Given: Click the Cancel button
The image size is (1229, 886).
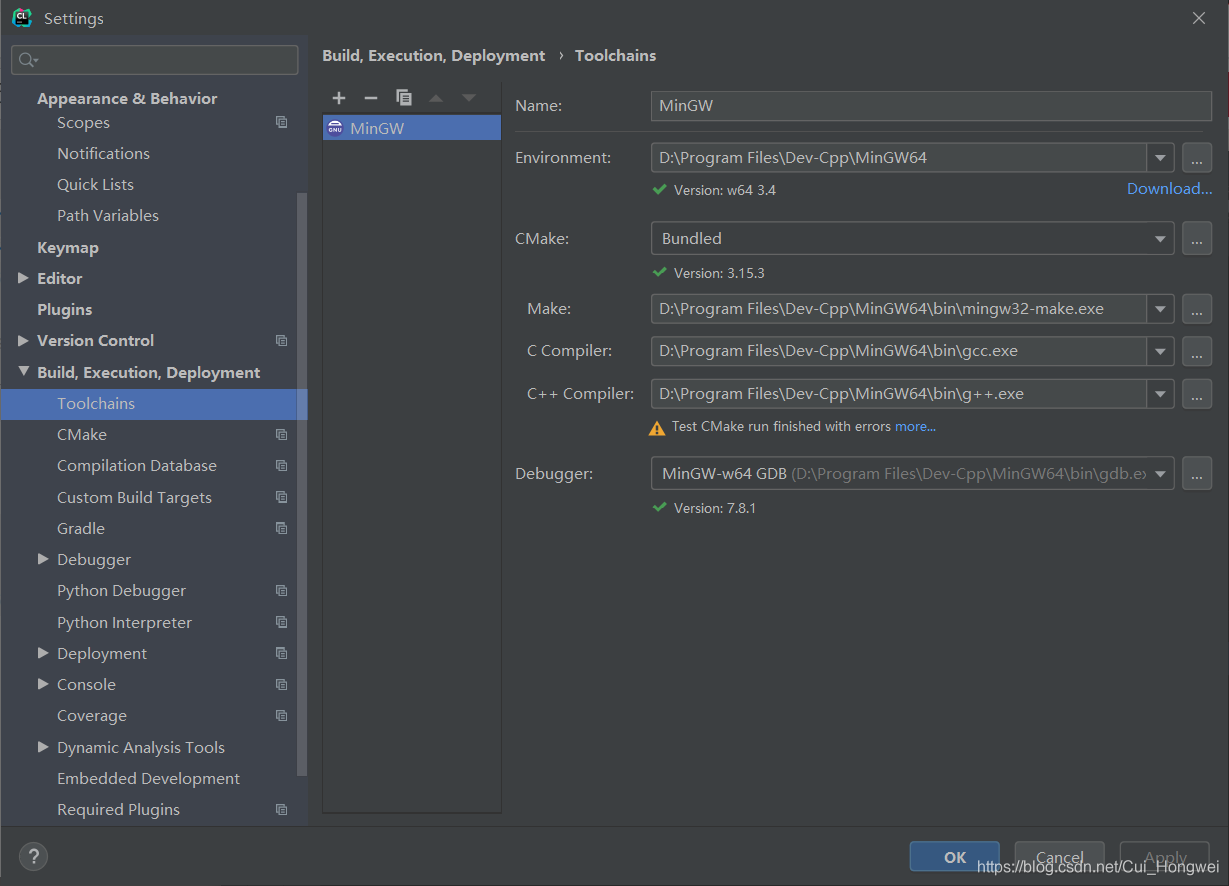Looking at the screenshot, I should point(1059,857).
